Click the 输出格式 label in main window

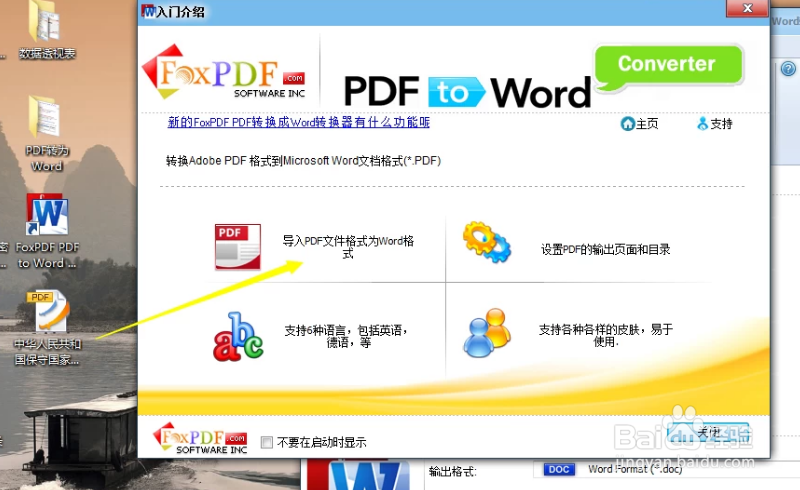tap(453, 471)
